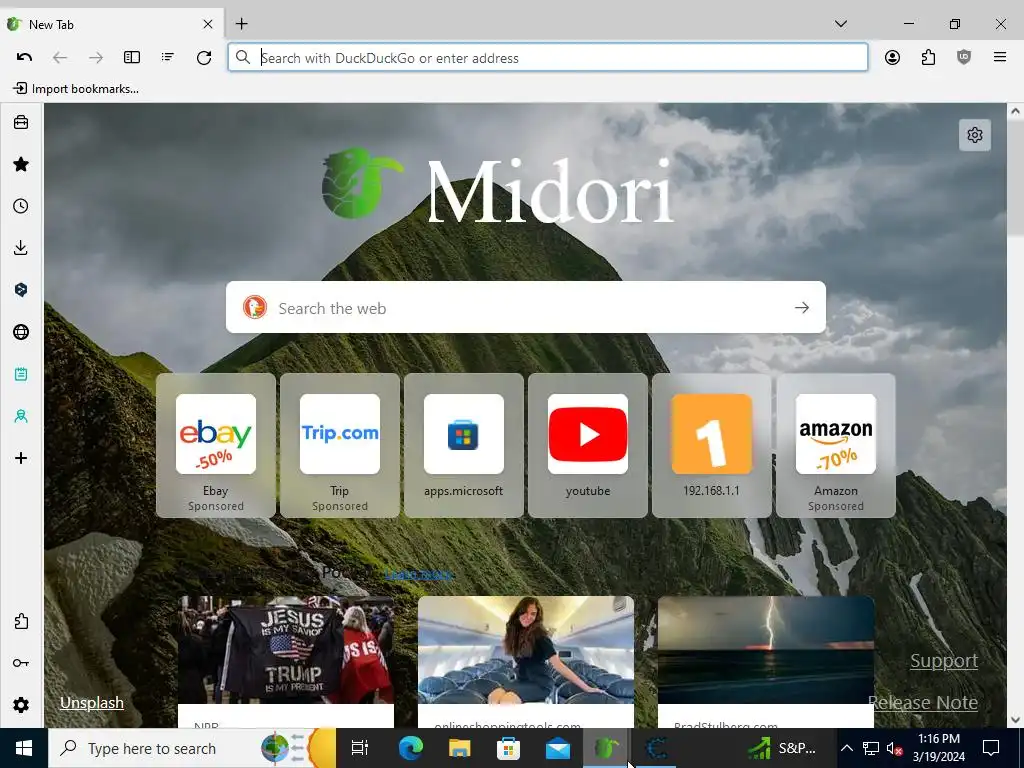Open the NPR Trump flag story card

(x=286, y=662)
